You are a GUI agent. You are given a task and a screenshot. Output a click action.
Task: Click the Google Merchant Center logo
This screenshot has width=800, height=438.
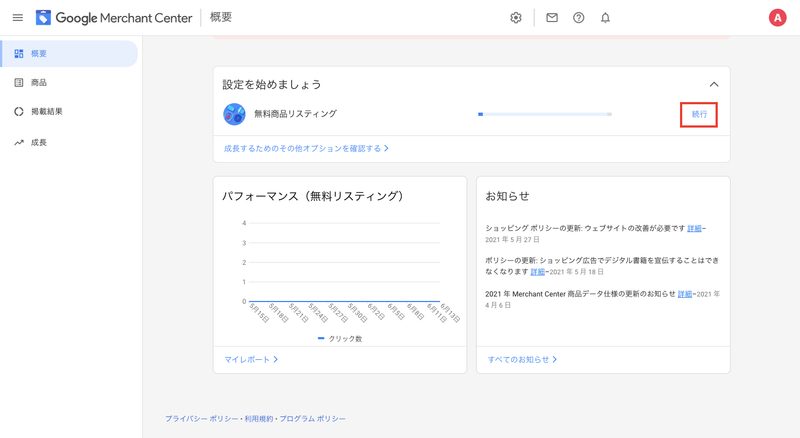coord(114,18)
